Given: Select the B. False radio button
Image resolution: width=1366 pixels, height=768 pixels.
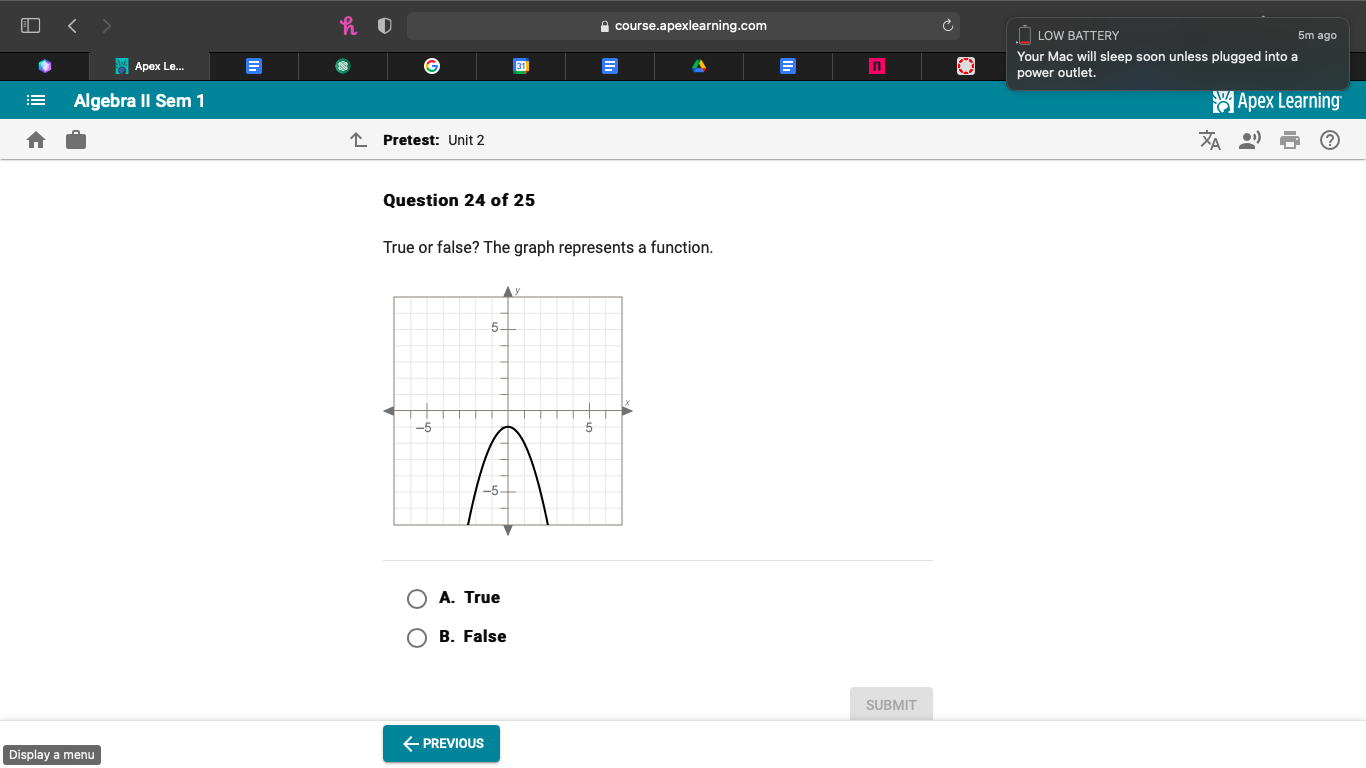Looking at the screenshot, I should point(417,638).
